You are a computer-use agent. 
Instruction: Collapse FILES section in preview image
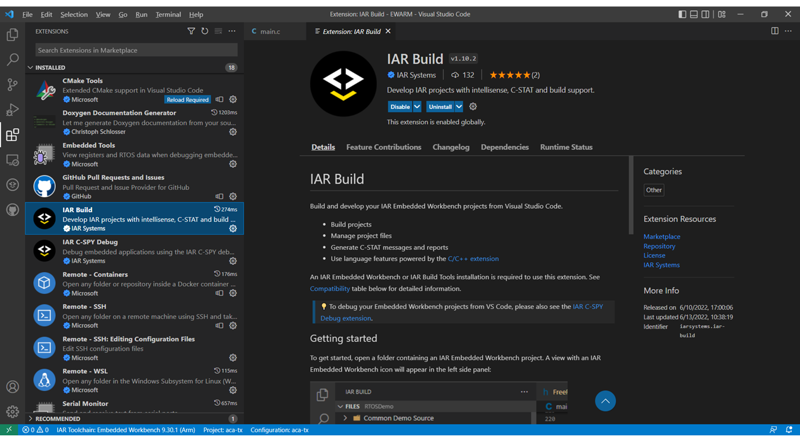click(x=340, y=406)
